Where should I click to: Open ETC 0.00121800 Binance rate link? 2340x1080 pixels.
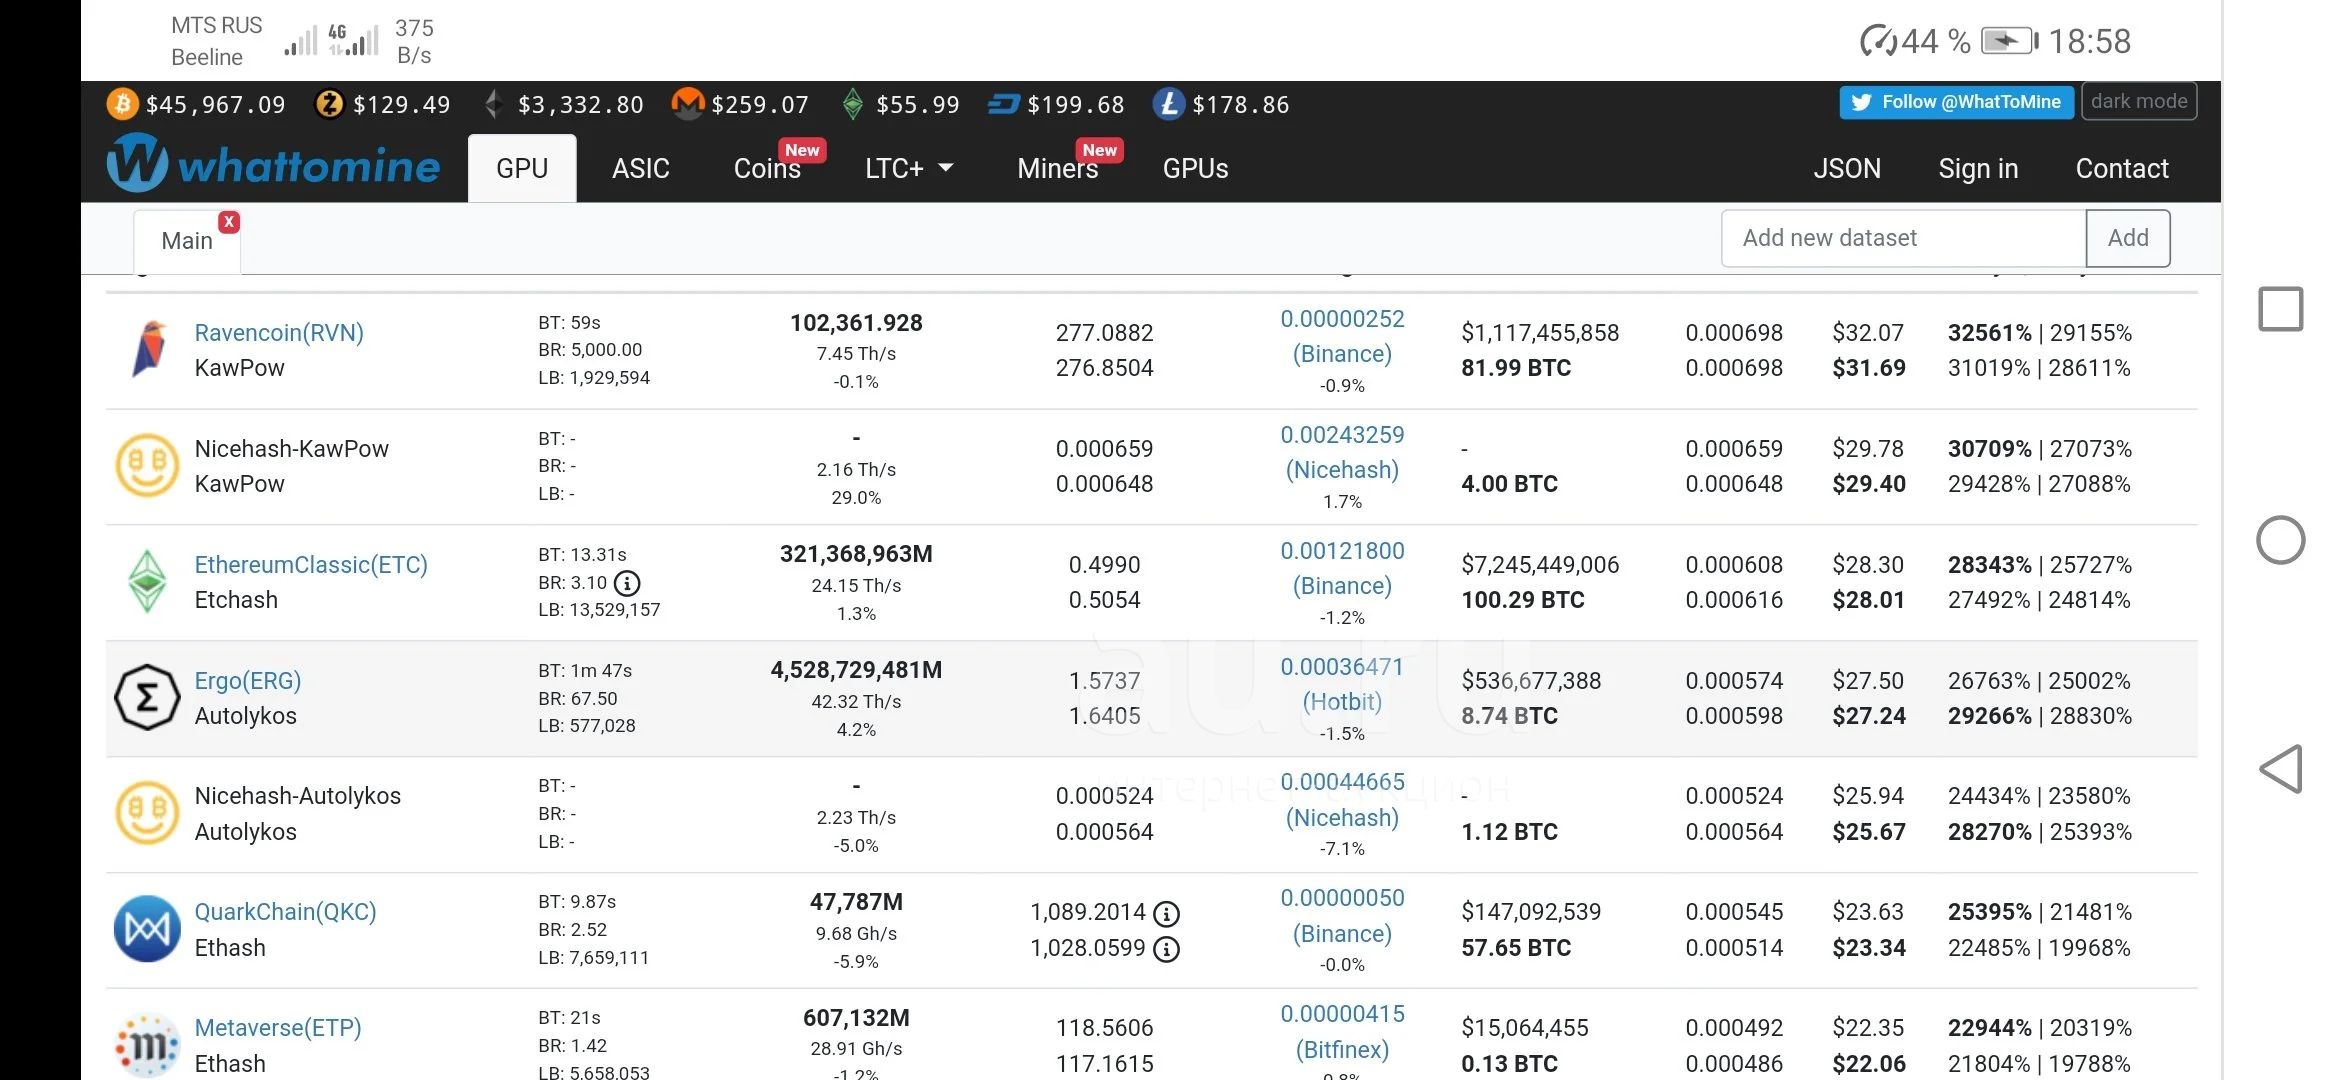(1342, 568)
